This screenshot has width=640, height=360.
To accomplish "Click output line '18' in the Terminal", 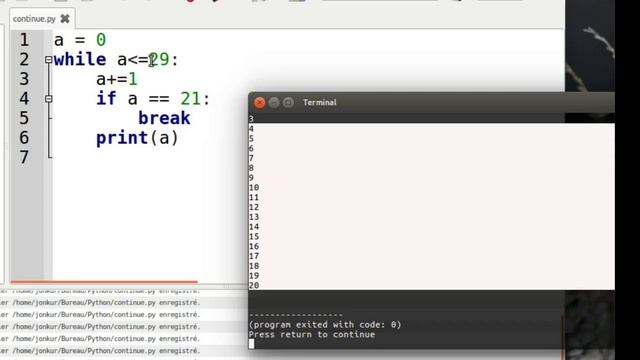I will tap(254, 266).
